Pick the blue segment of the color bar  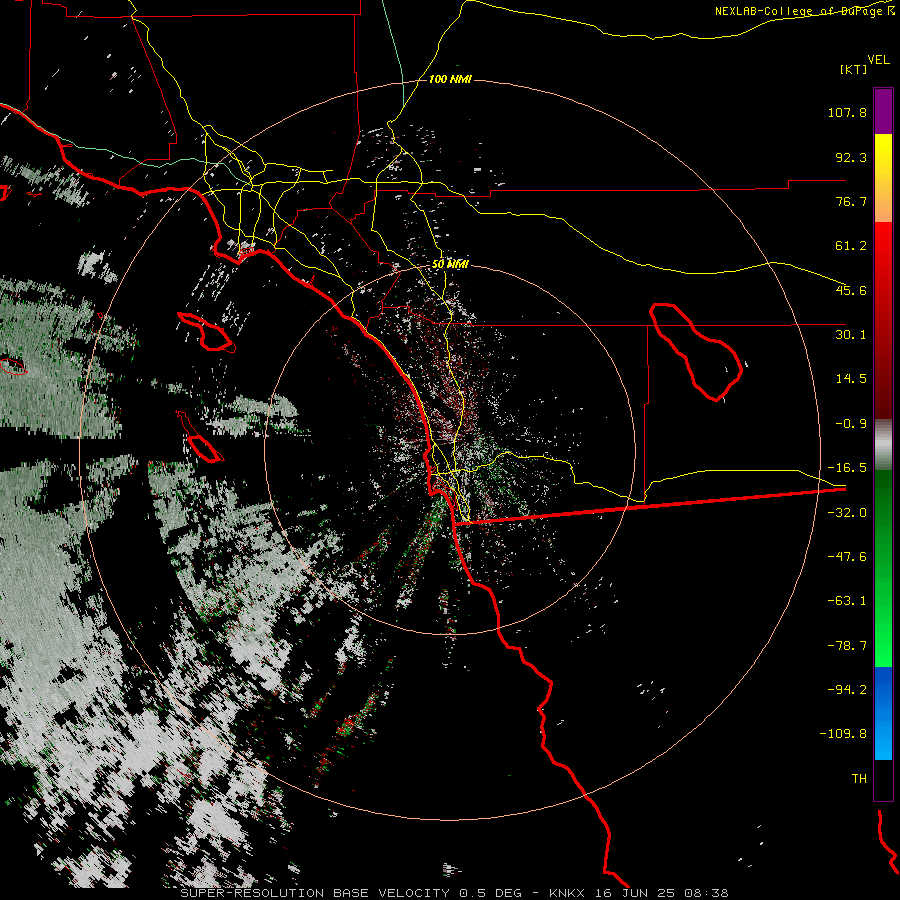pos(883,713)
